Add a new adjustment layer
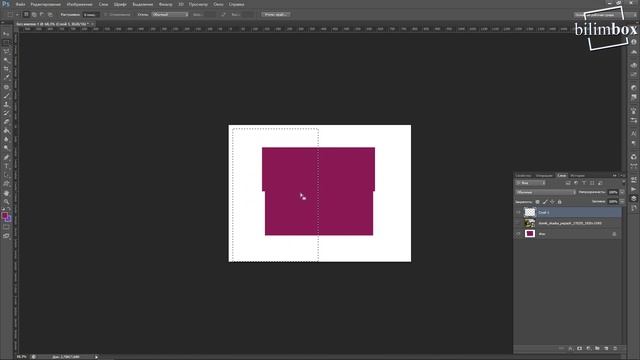Viewport: 640px width, 360px height. (588, 349)
